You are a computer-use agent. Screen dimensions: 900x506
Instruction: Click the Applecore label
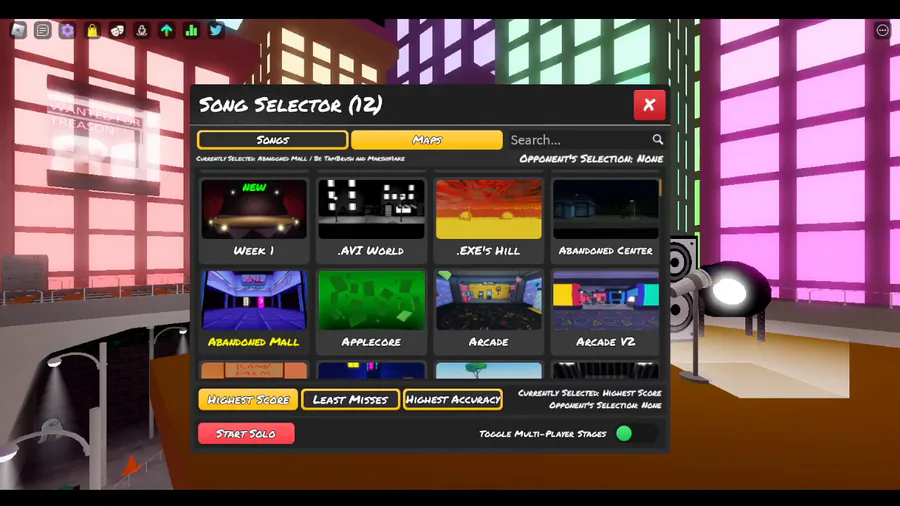pyautogui.click(x=371, y=342)
